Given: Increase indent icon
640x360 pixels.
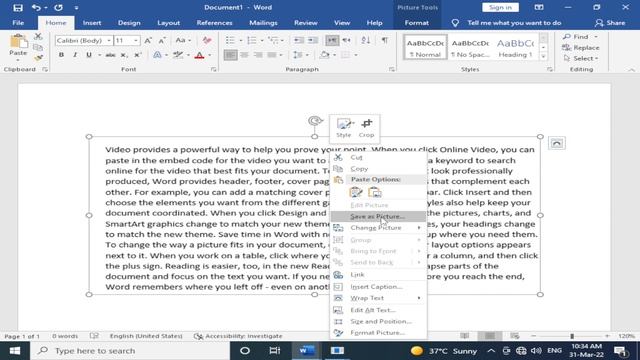Looking at the screenshot, I should (313, 40).
